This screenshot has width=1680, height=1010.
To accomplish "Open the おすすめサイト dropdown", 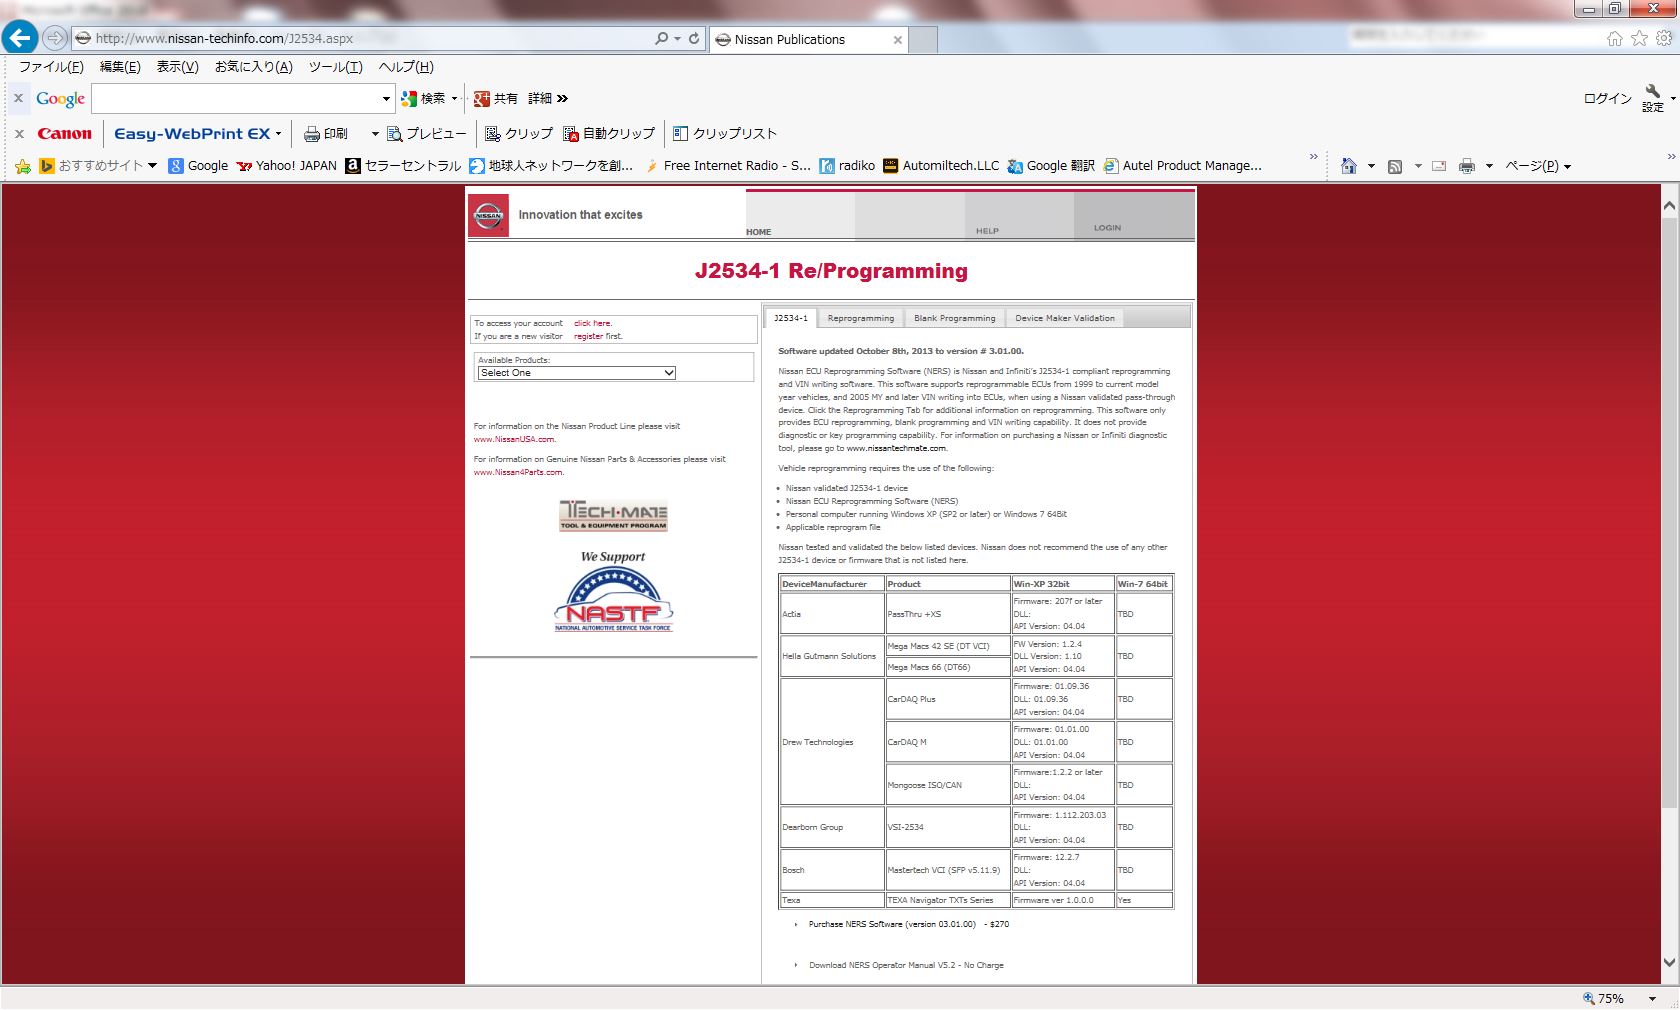I will (152, 166).
